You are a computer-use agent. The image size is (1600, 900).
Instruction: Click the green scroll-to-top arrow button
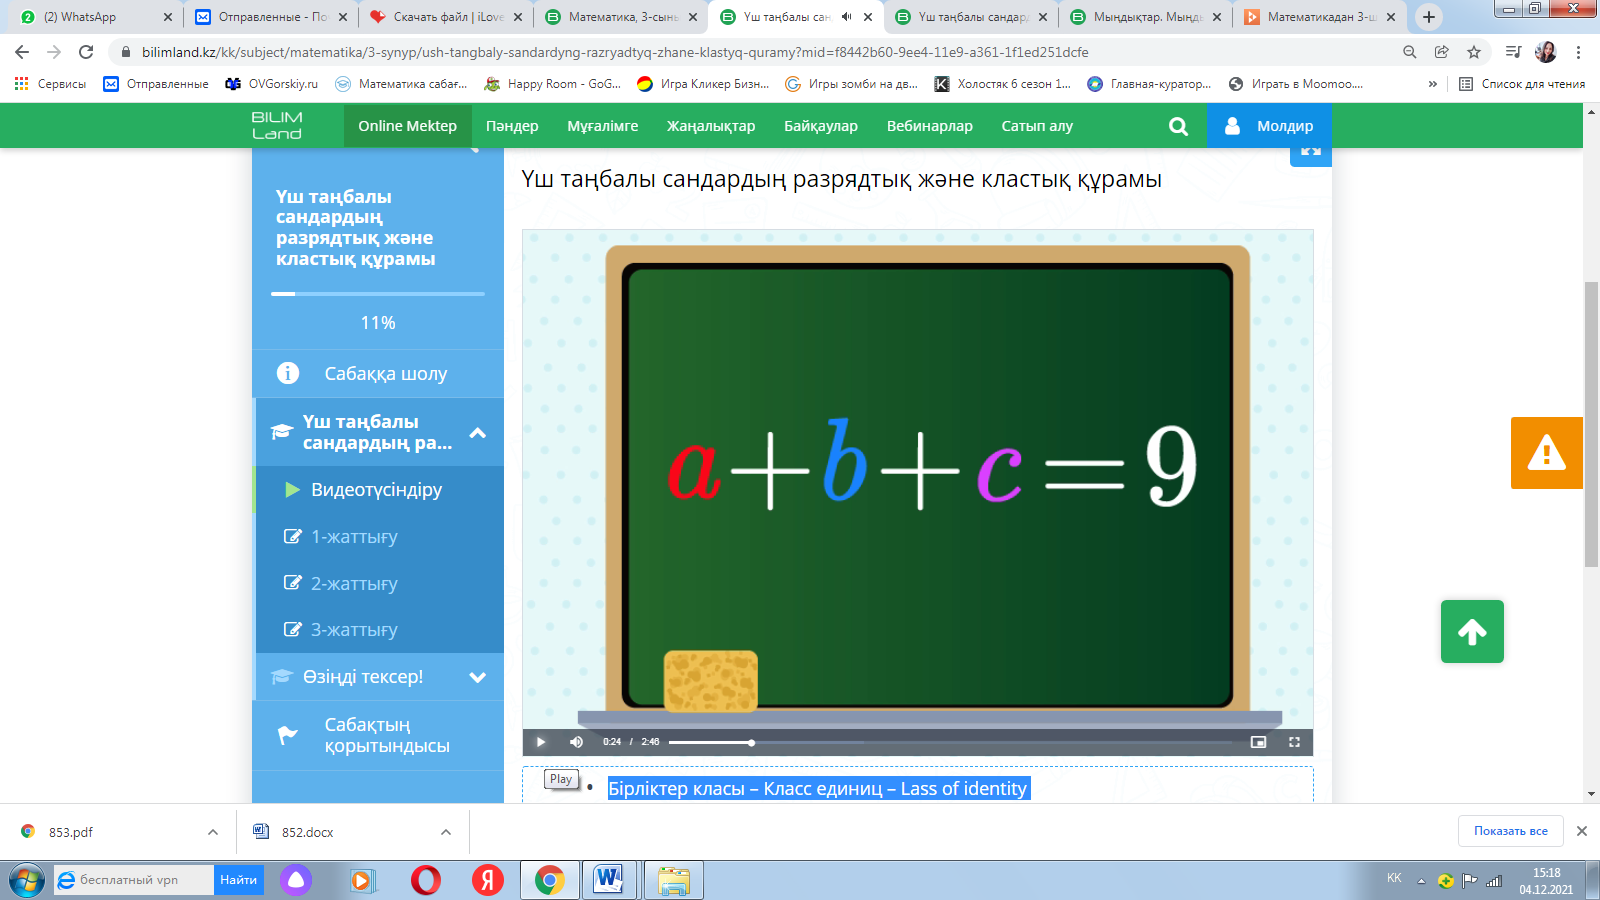click(x=1472, y=632)
